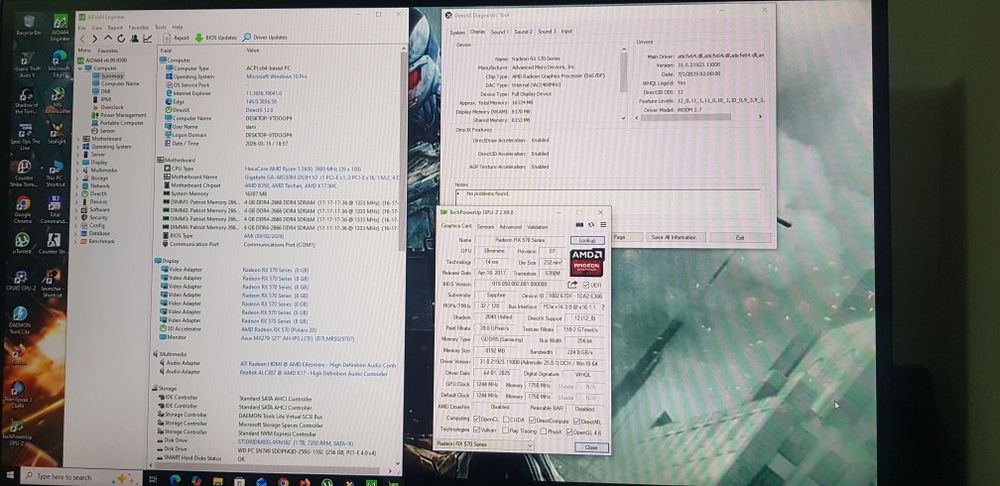This screenshot has height=486, width=1000.
Task: Toggle the Ray Tracing checkbox in GPU-Z
Action: [x=506, y=431]
